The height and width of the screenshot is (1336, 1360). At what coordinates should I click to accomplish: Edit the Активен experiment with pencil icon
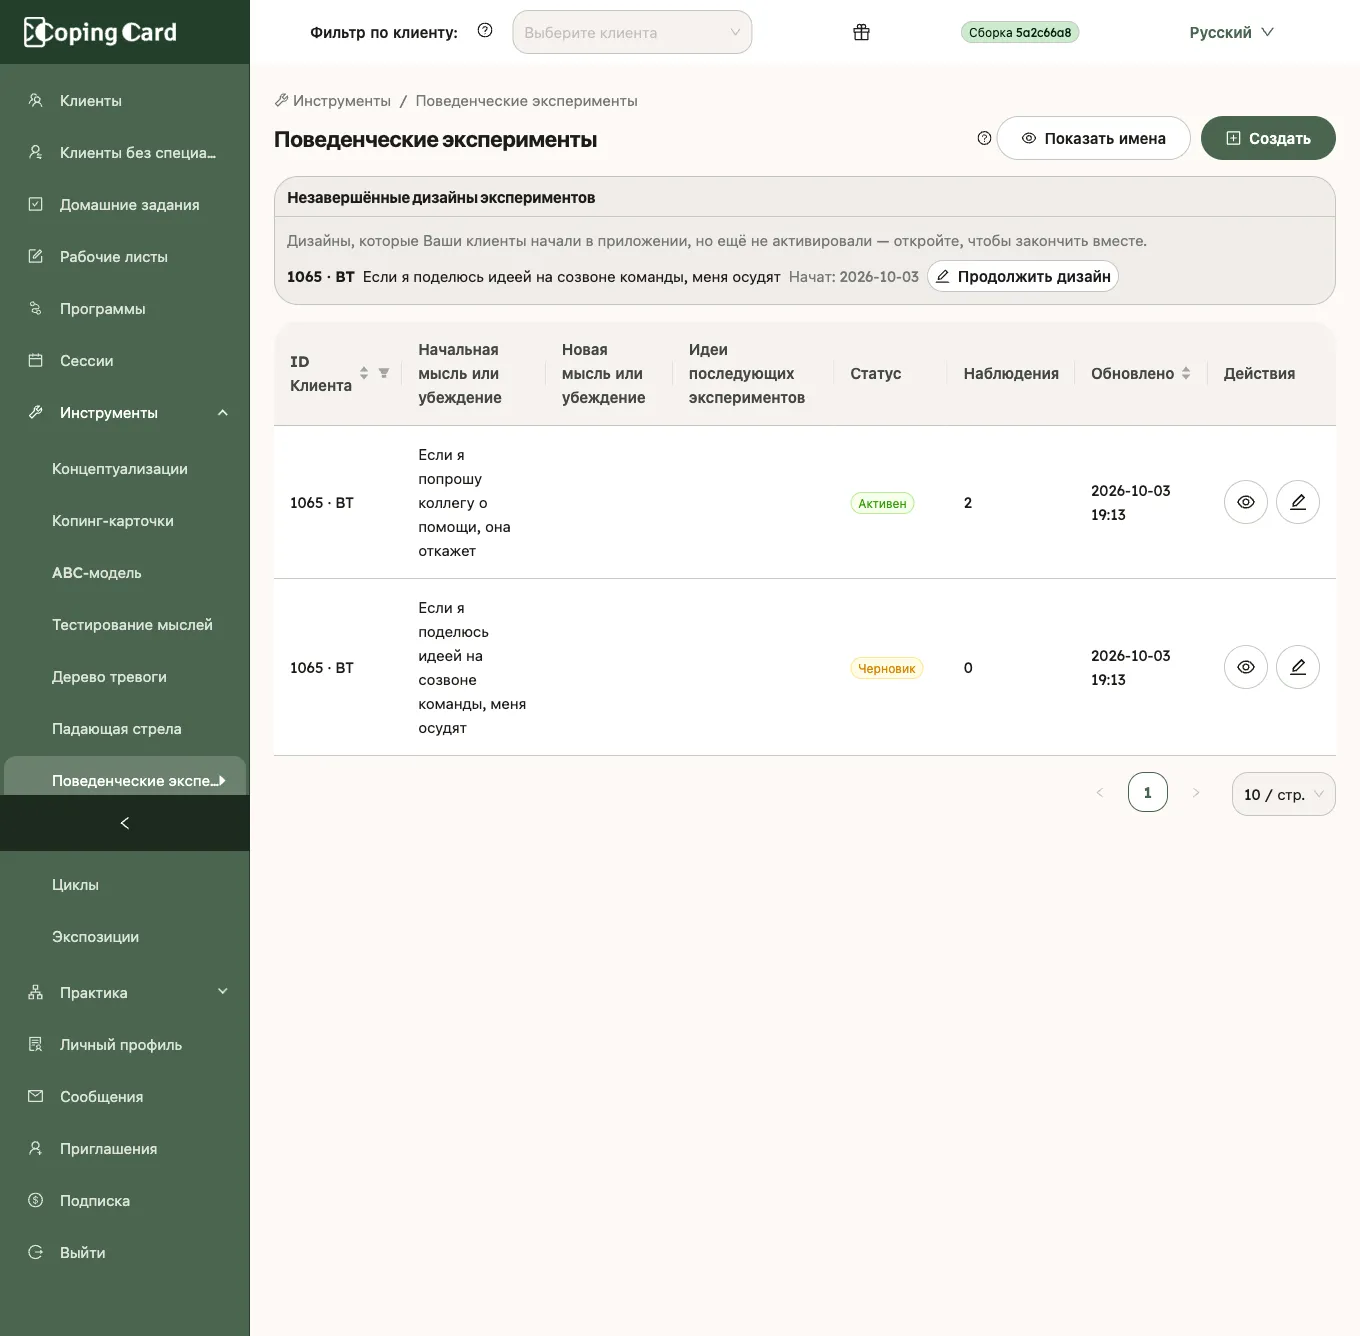(x=1298, y=502)
